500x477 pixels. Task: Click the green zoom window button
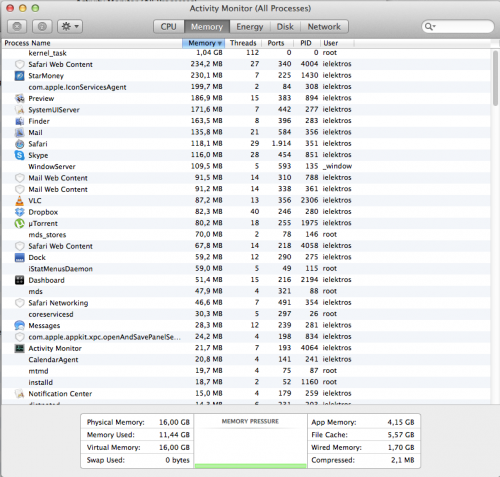click(x=35, y=8)
